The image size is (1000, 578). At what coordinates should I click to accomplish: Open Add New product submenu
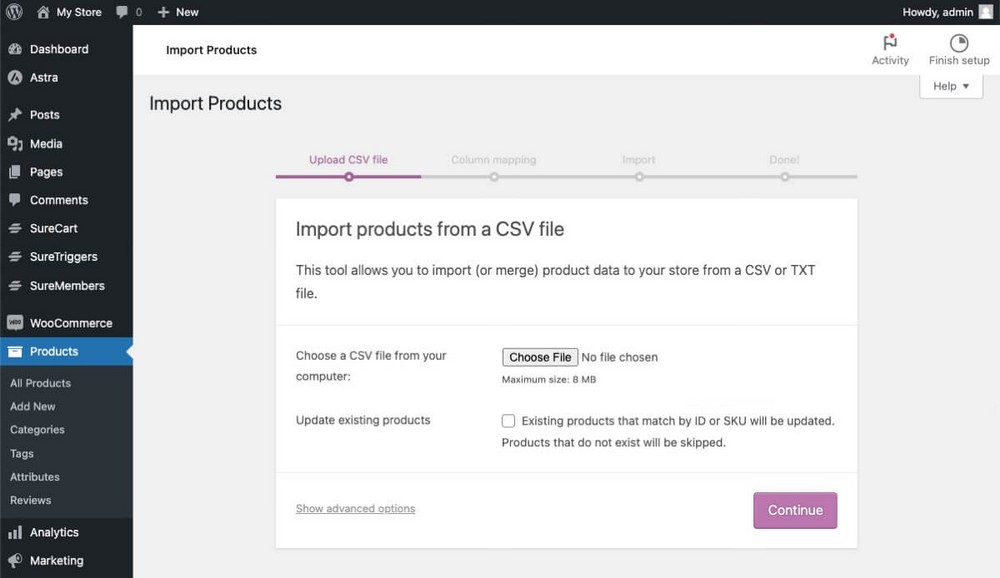click(x=33, y=406)
